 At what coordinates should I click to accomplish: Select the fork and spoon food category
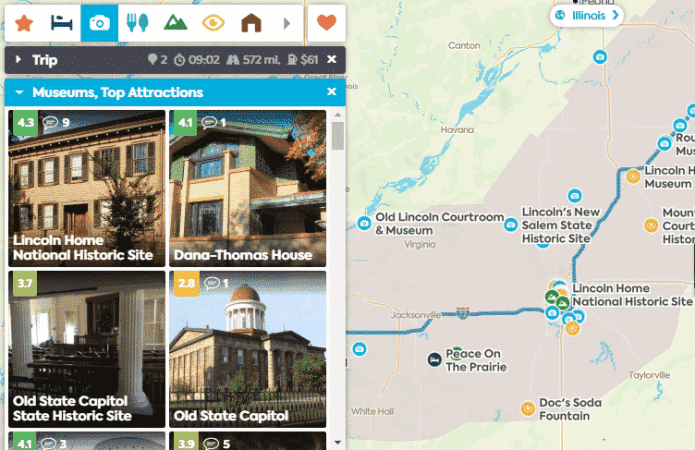[137, 23]
